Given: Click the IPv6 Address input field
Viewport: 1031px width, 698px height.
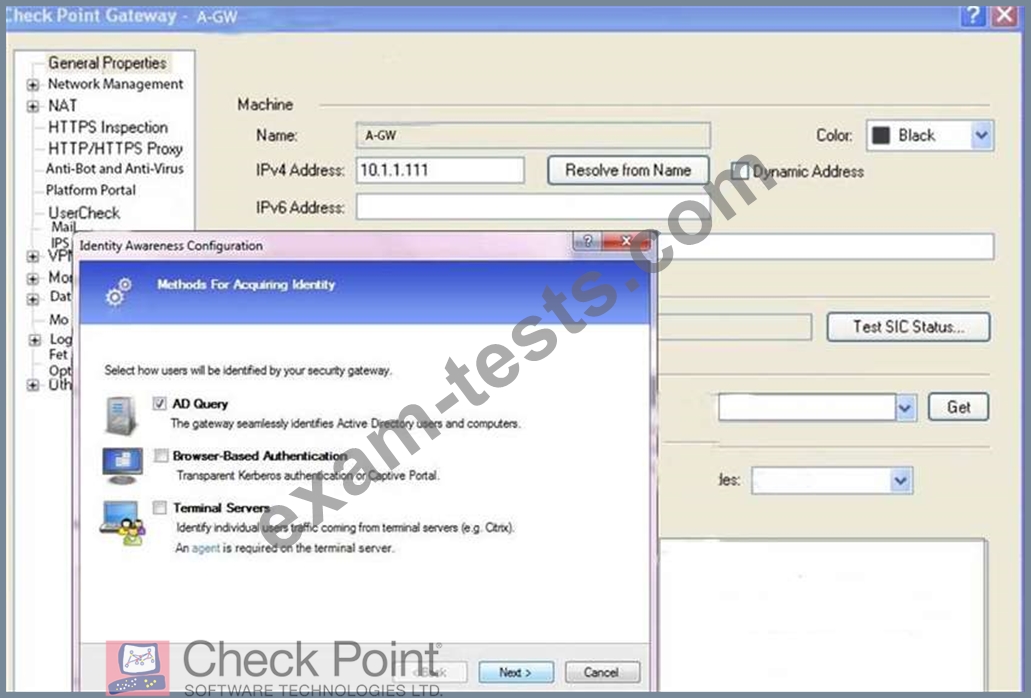Looking at the screenshot, I should [x=532, y=208].
